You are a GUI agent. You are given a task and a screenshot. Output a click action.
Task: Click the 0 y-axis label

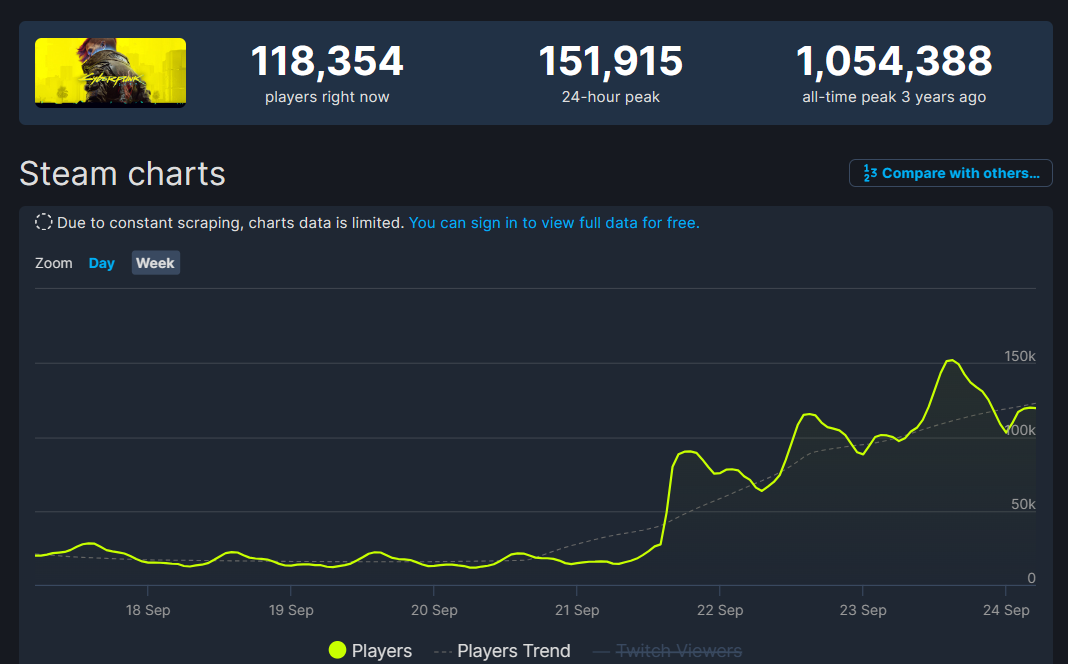click(x=1031, y=578)
